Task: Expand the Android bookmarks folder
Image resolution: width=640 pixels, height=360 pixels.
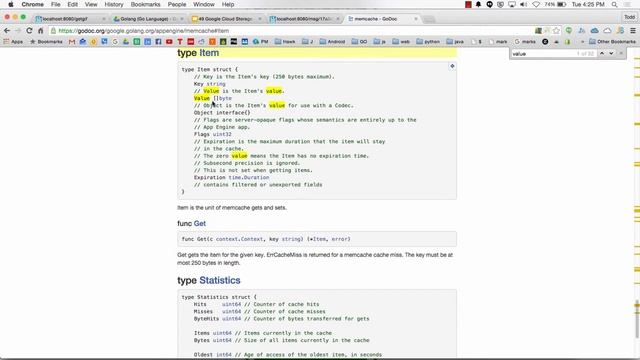Action: (332, 42)
